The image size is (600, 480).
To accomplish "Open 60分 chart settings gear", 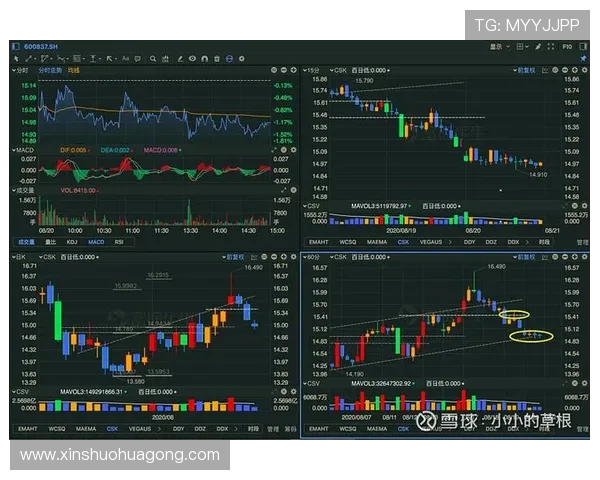I will pos(585,257).
